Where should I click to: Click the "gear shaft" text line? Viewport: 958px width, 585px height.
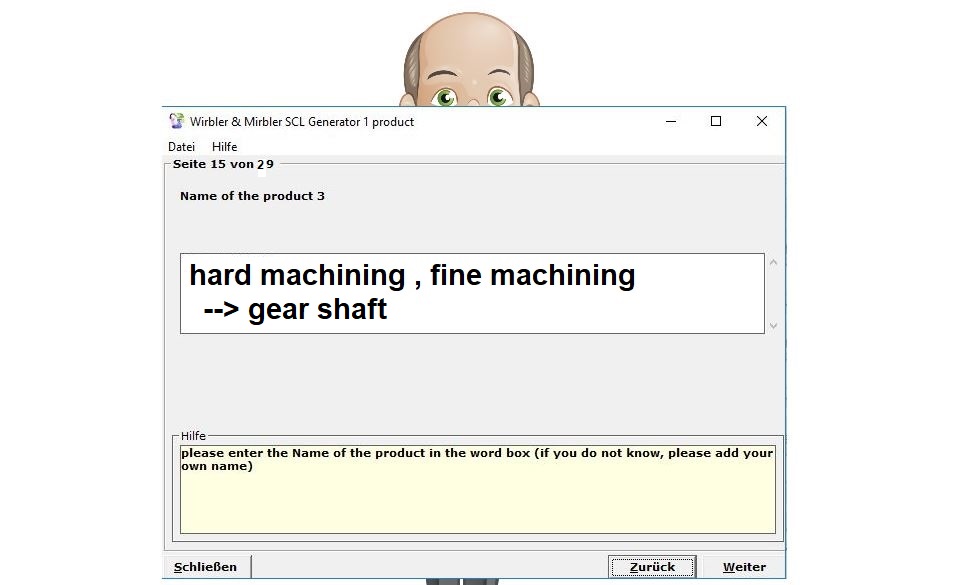pyautogui.click(x=316, y=310)
